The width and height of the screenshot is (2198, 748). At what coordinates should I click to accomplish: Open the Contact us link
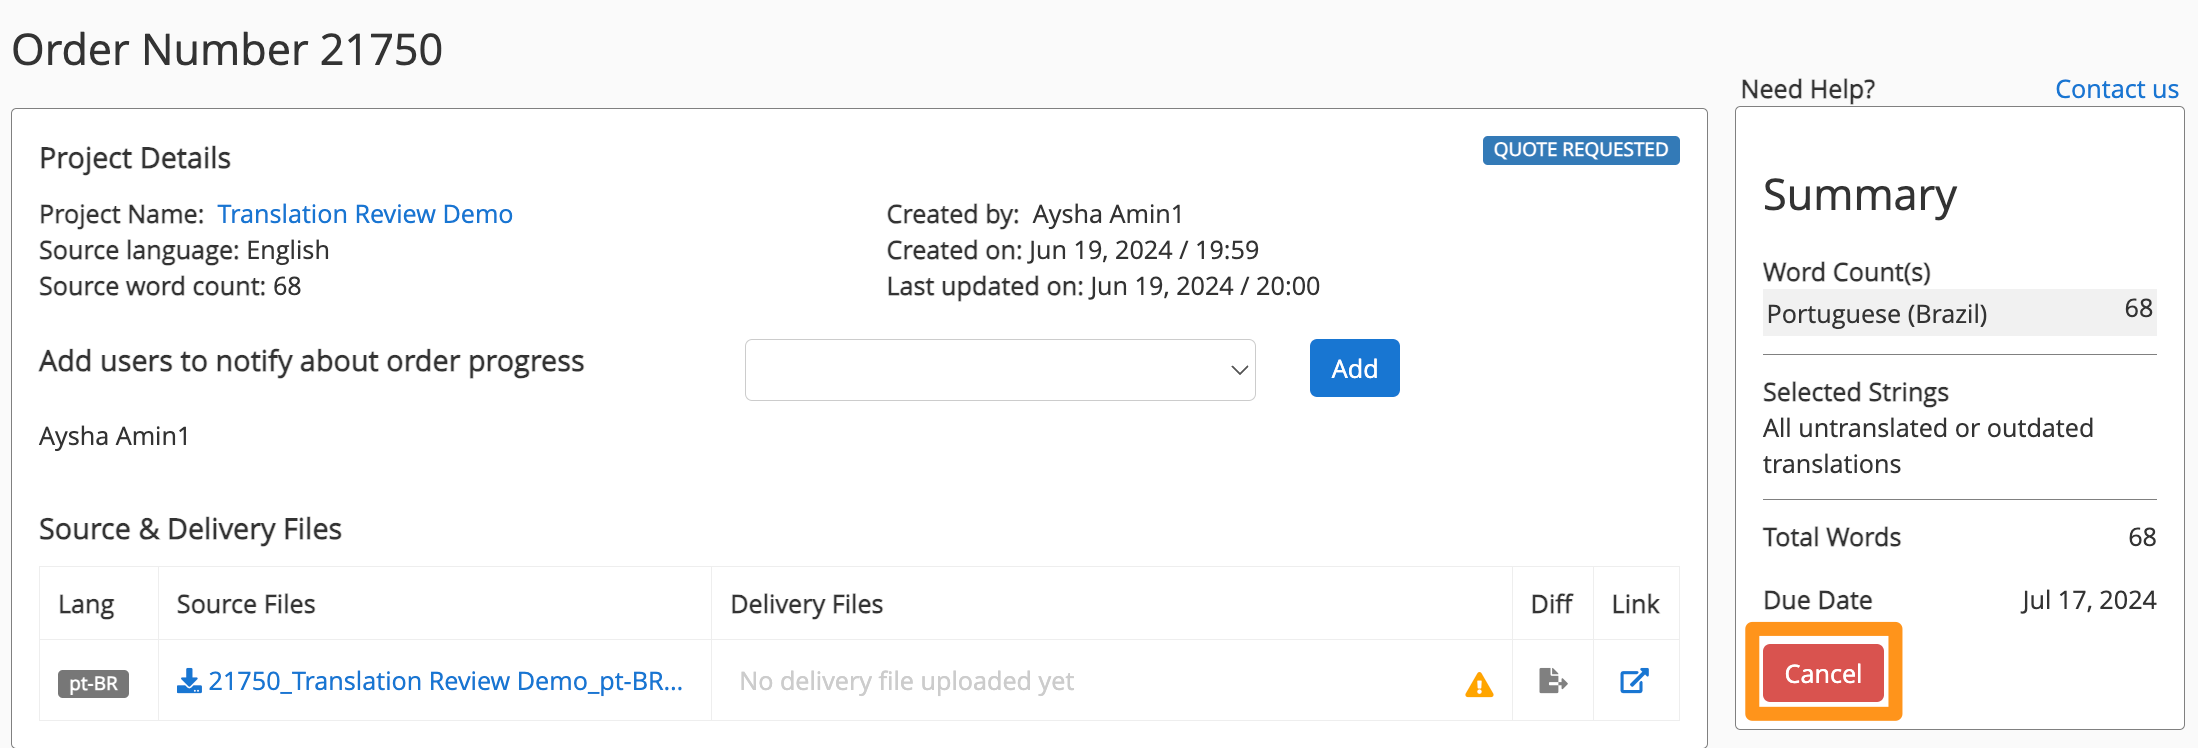2116,89
